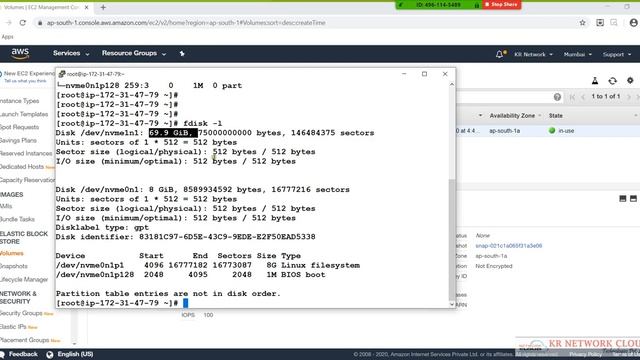640x360 pixels.
Task: Click the terminal prompt cursor line
Action: (x=122, y=303)
